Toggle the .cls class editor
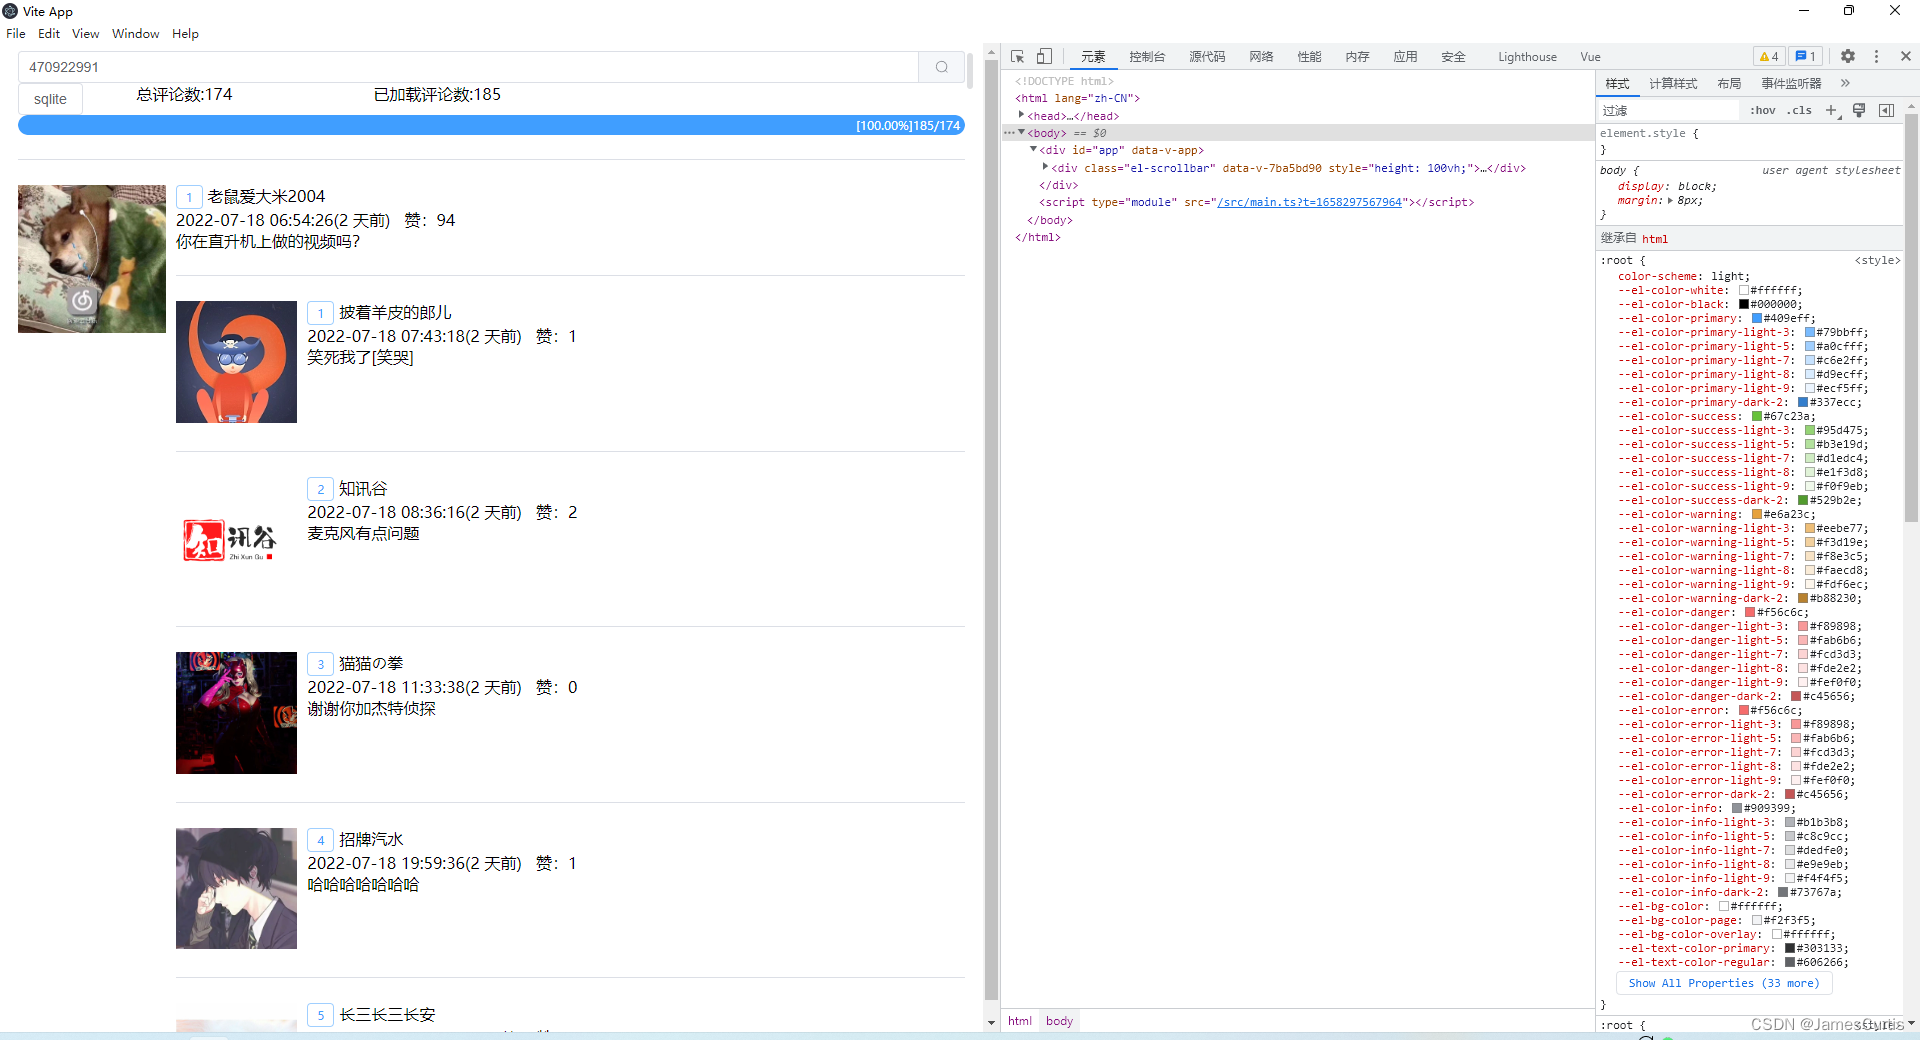This screenshot has height=1040, width=1920. (x=1800, y=110)
